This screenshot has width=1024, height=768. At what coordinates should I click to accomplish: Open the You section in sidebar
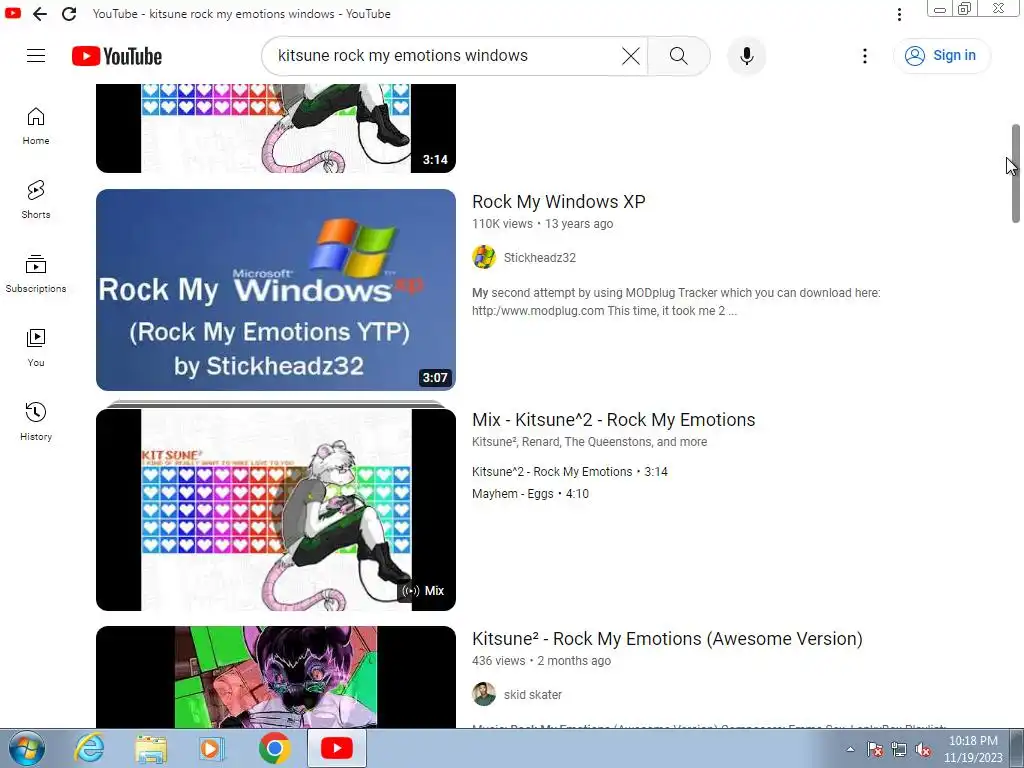(36, 347)
